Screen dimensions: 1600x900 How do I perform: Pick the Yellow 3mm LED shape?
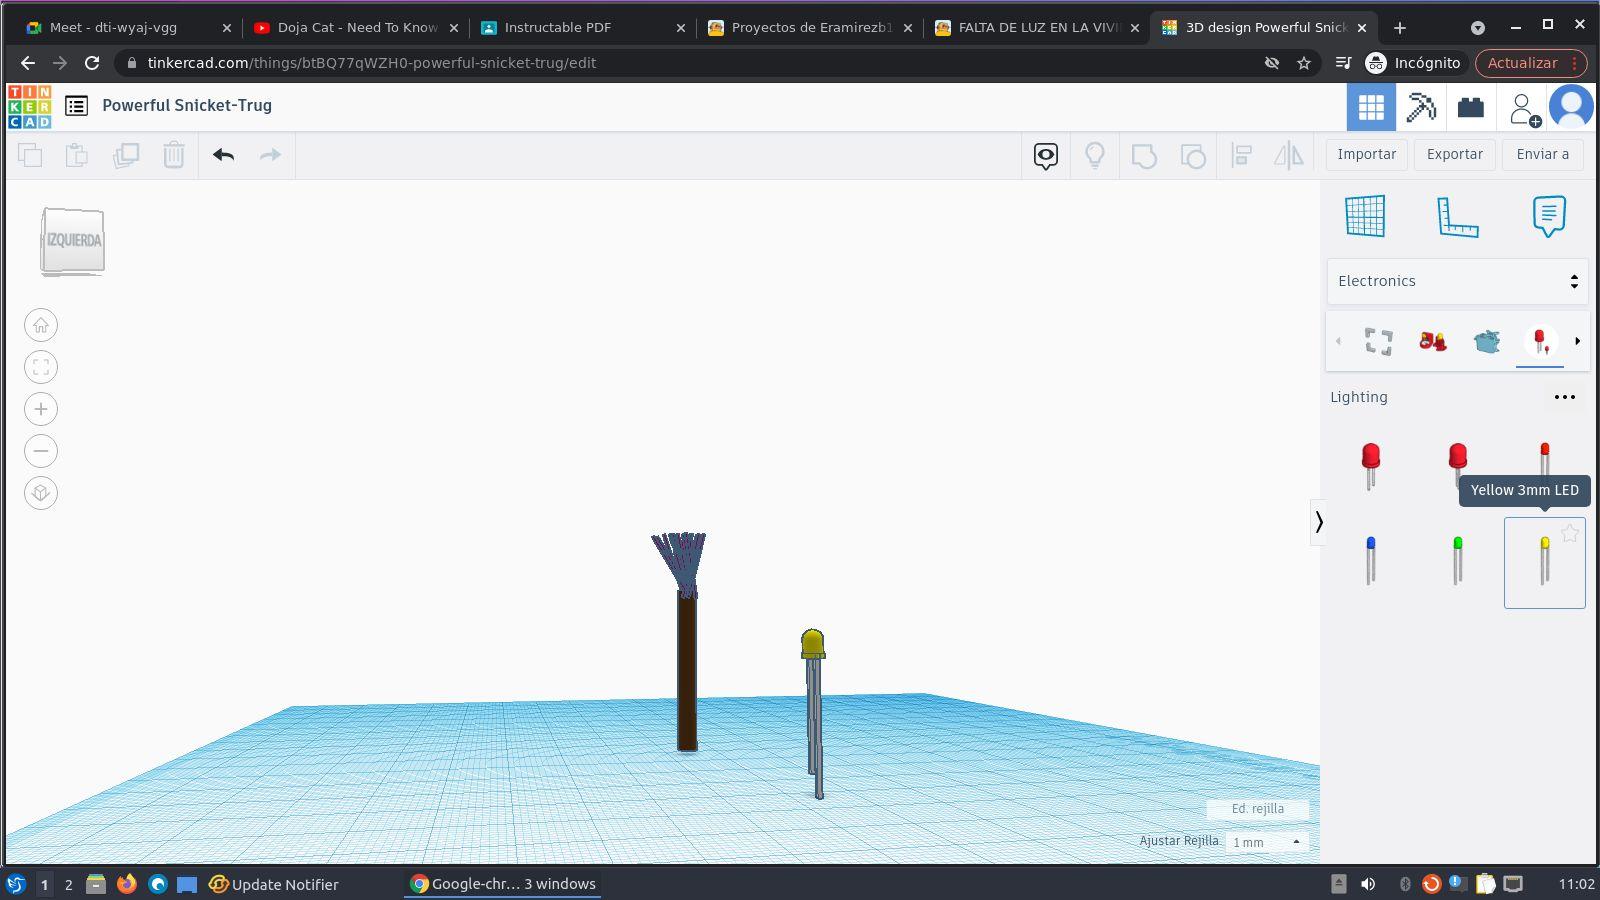pyautogui.click(x=1545, y=563)
